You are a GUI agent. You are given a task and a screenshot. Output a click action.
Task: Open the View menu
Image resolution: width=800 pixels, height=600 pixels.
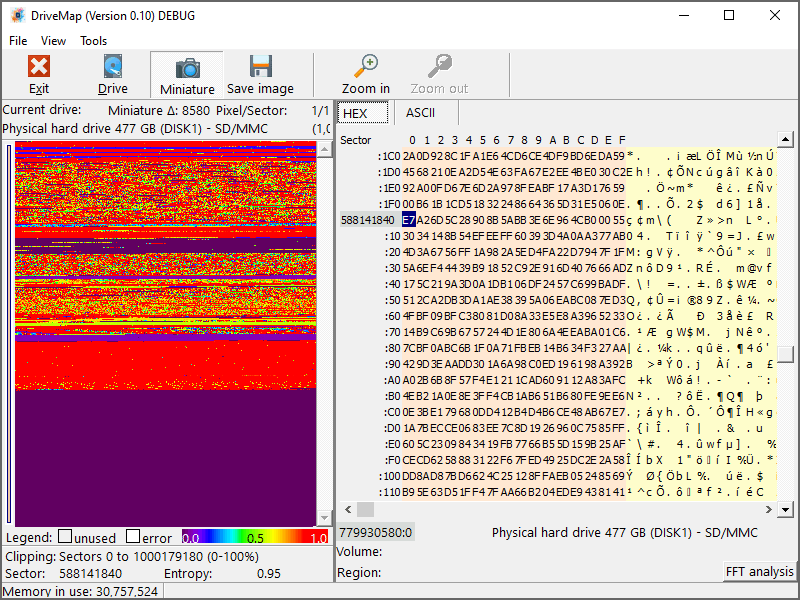pos(53,41)
